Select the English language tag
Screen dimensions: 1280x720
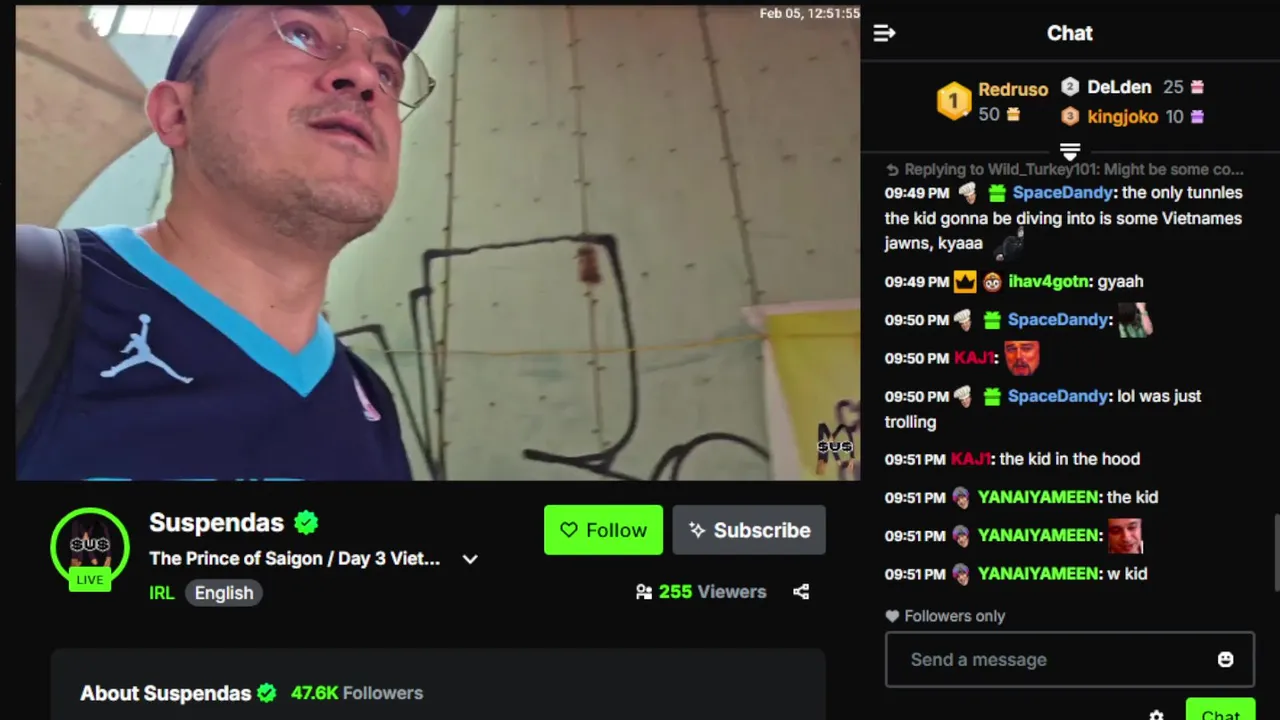(224, 593)
